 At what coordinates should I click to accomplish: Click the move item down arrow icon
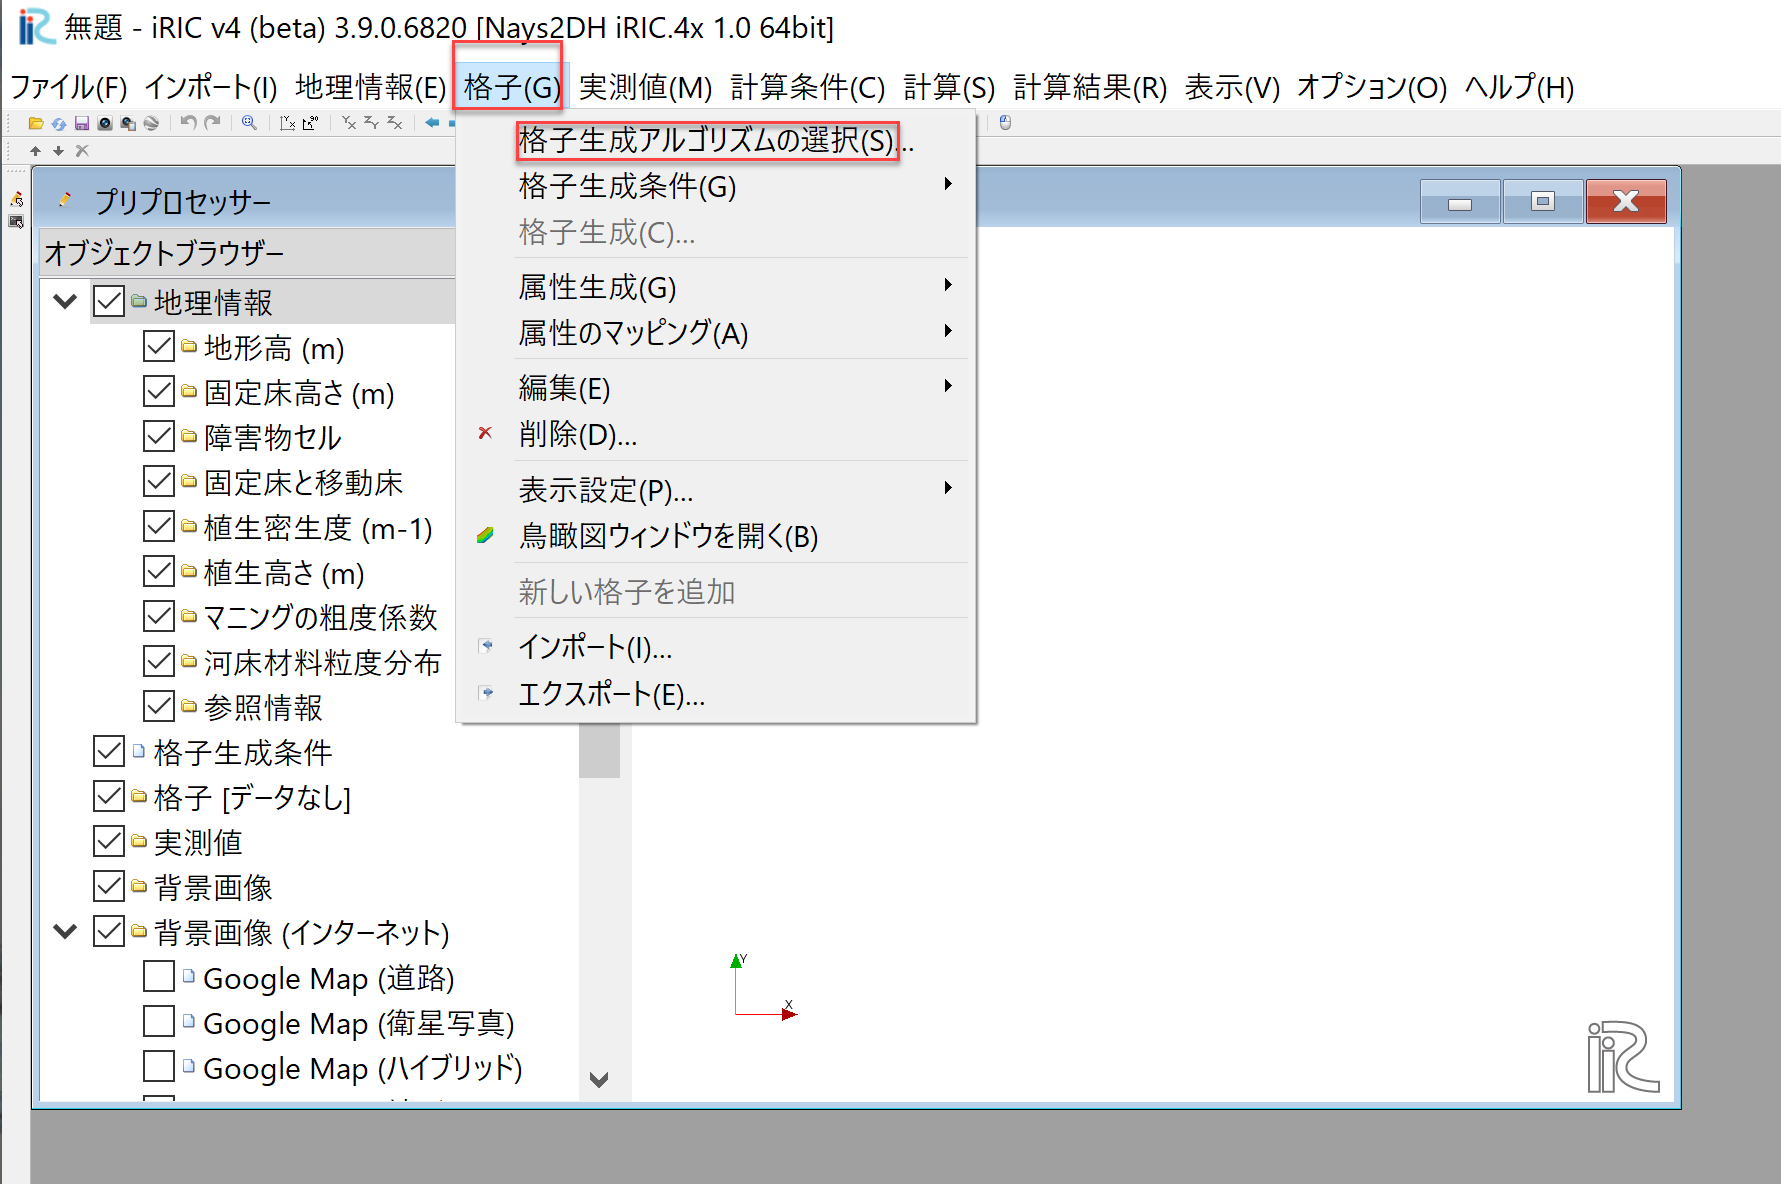(x=58, y=151)
